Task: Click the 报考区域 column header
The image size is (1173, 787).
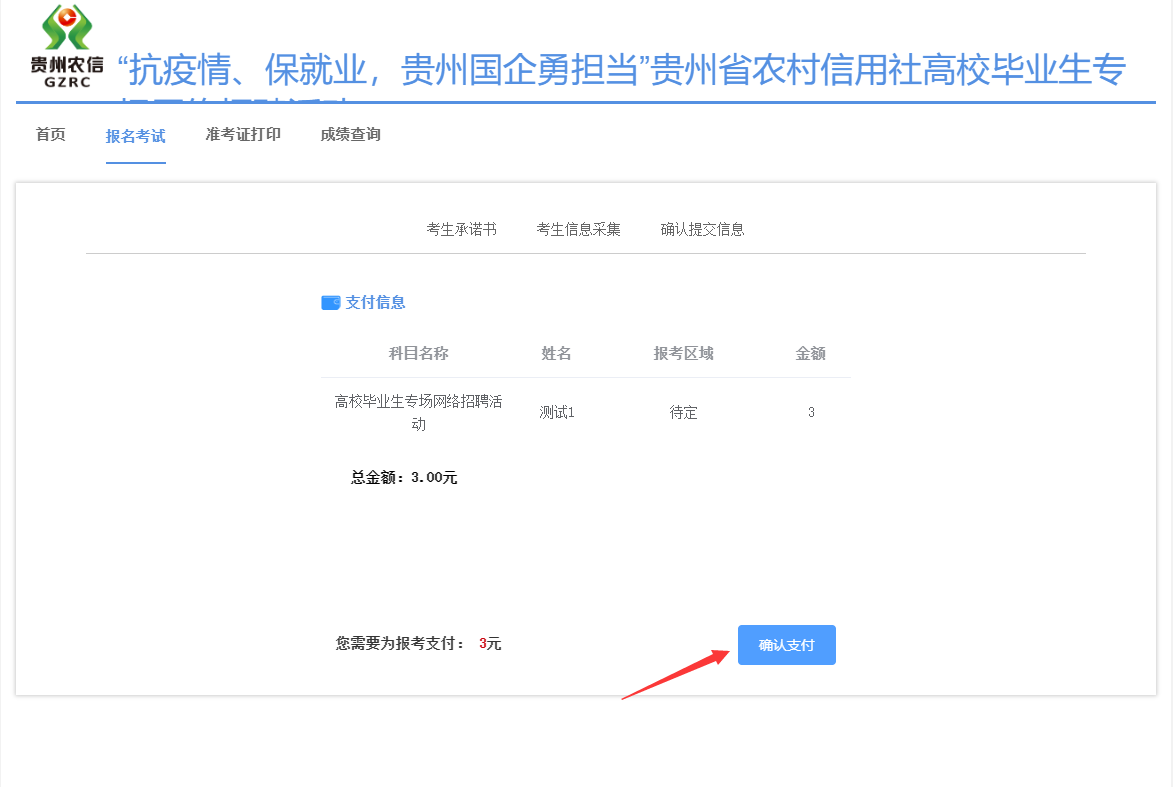Action: point(683,354)
